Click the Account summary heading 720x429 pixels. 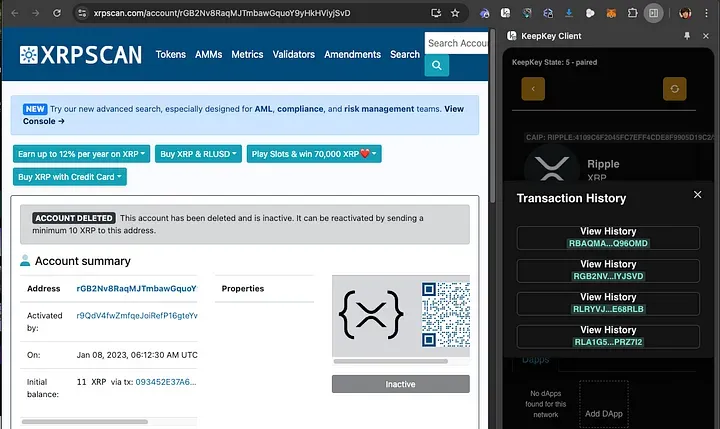(83, 261)
